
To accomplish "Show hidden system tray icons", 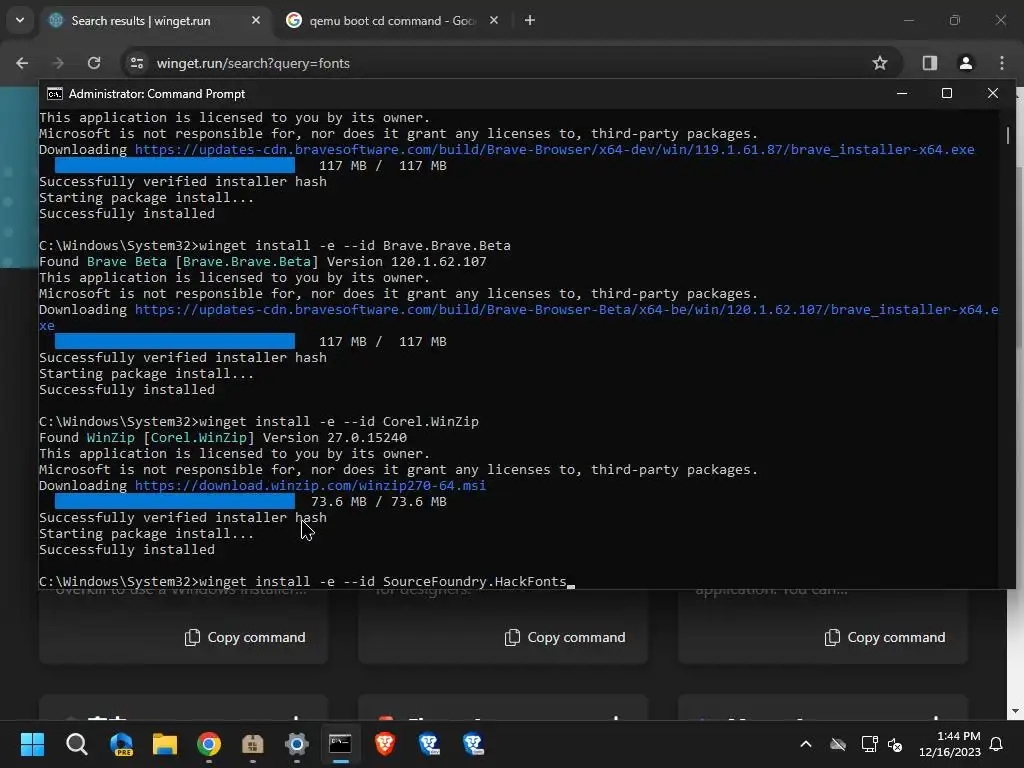I will (806, 744).
